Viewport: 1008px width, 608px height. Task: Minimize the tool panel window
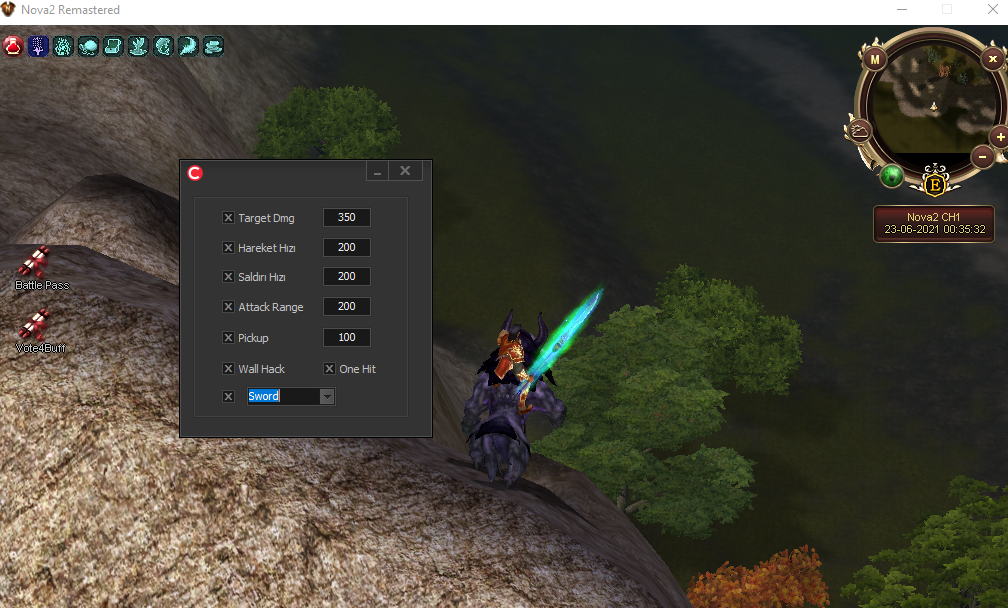377,171
